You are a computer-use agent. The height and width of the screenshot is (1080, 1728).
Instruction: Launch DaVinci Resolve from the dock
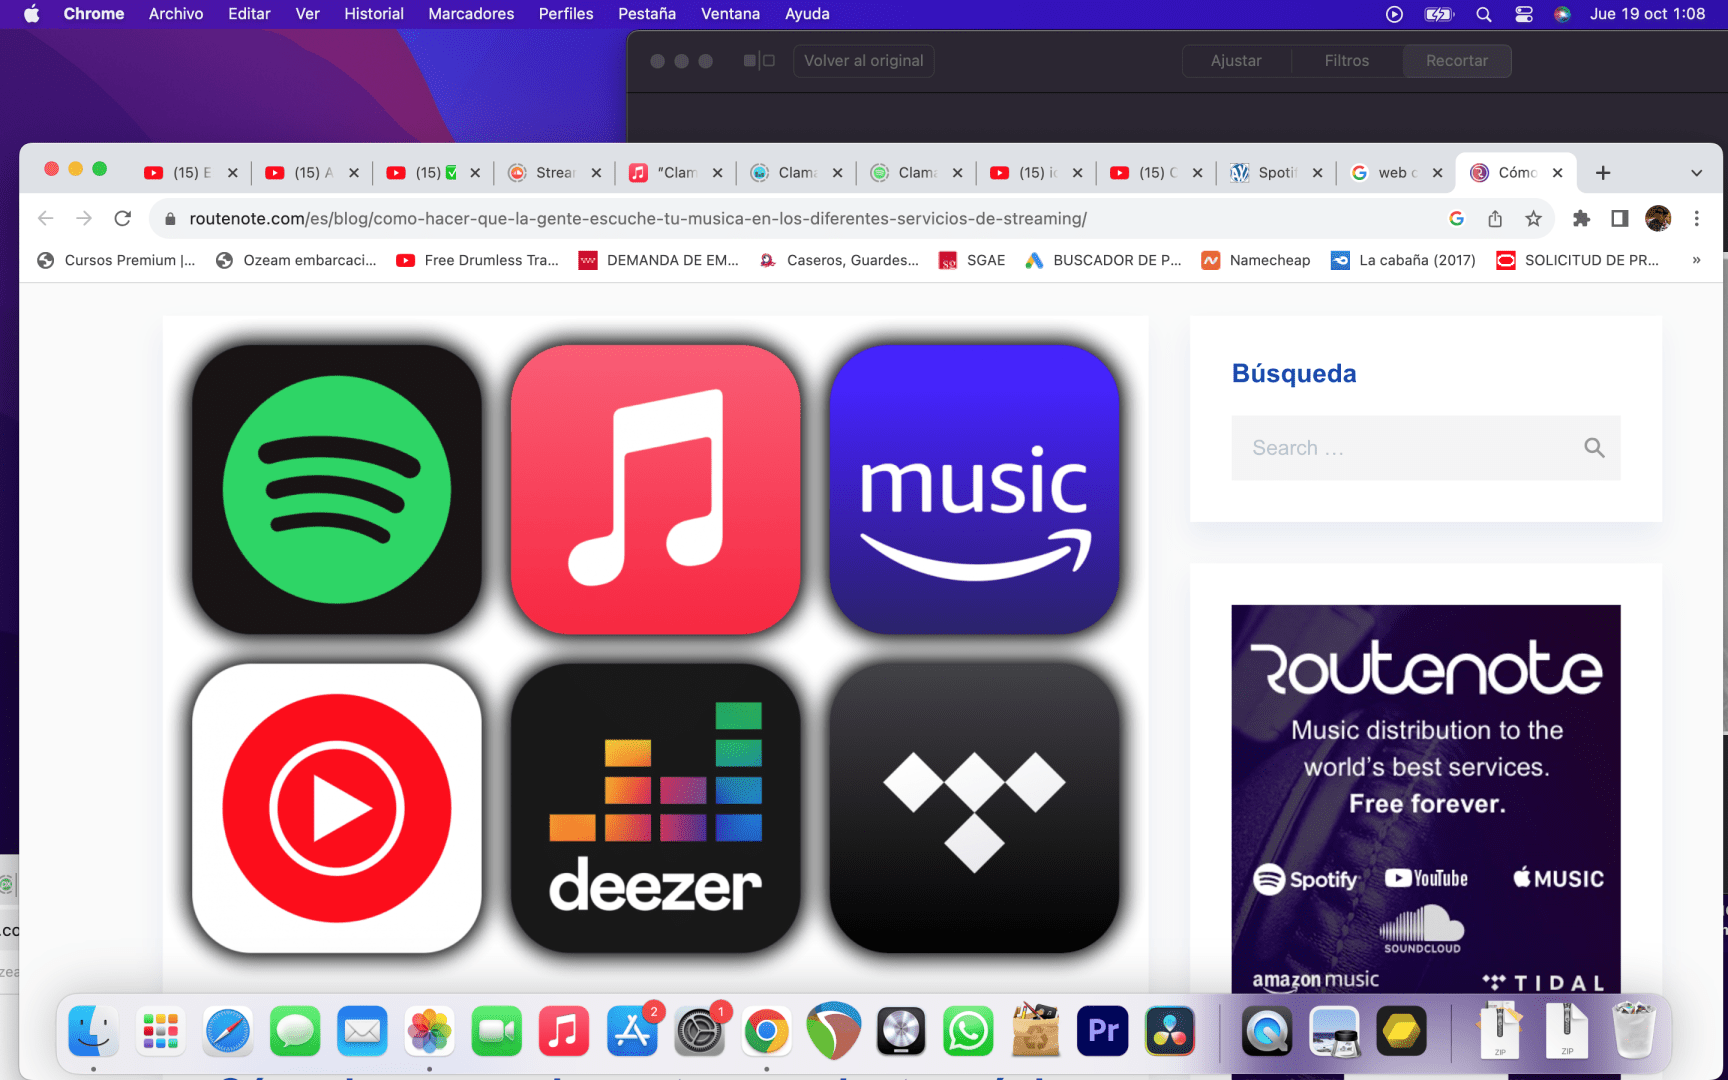click(1170, 1031)
